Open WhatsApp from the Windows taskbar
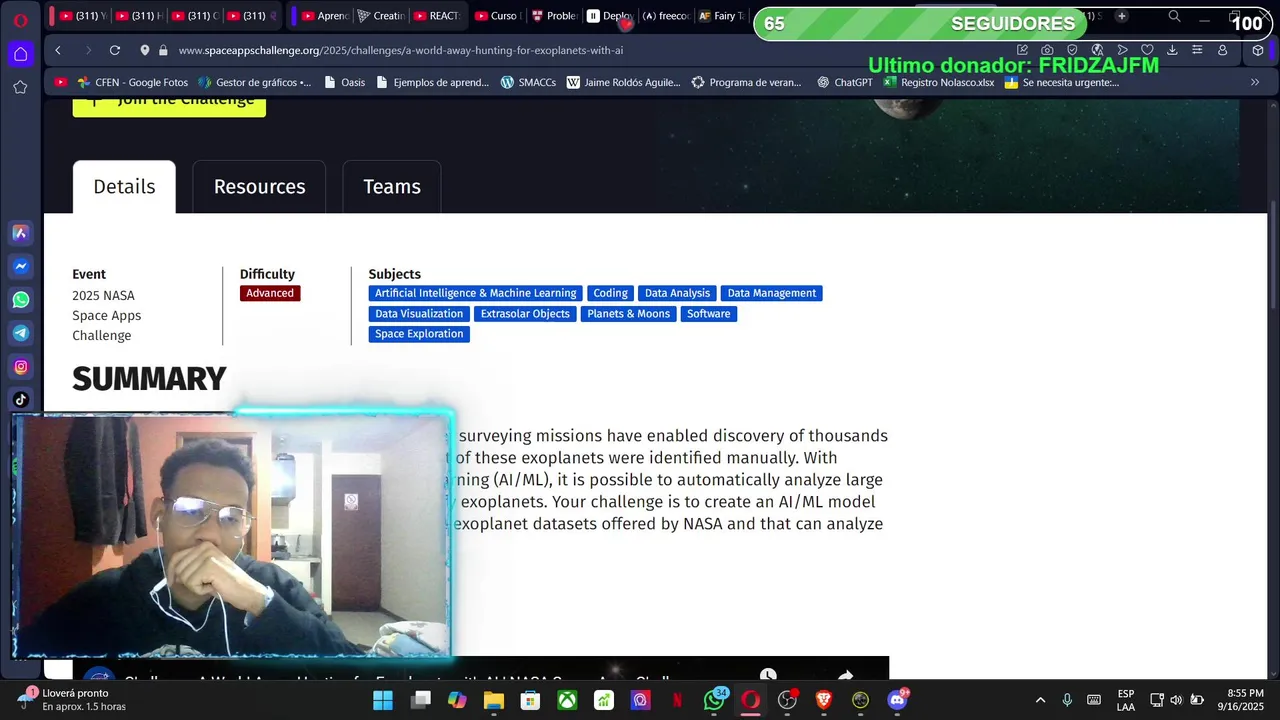1280x720 pixels. (714, 700)
